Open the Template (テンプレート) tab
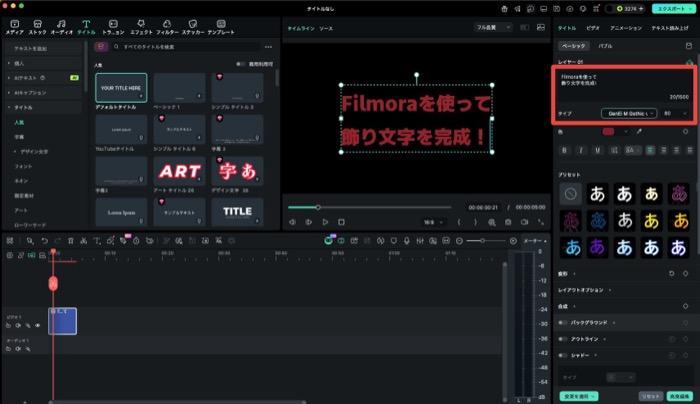 221,27
